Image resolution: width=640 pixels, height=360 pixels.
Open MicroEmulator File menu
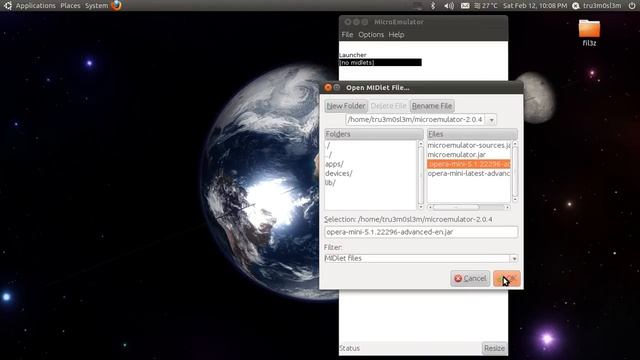coord(347,35)
